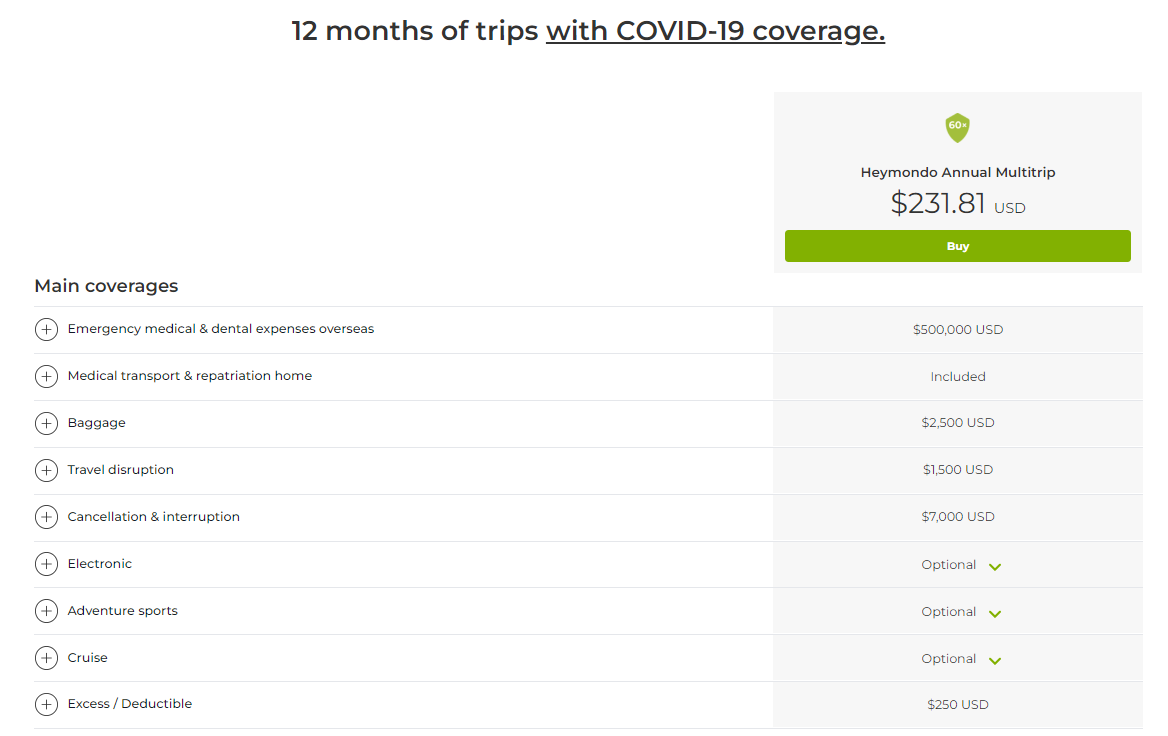
Task: Click the plus icon next to Electronic
Action: [x=47, y=564]
